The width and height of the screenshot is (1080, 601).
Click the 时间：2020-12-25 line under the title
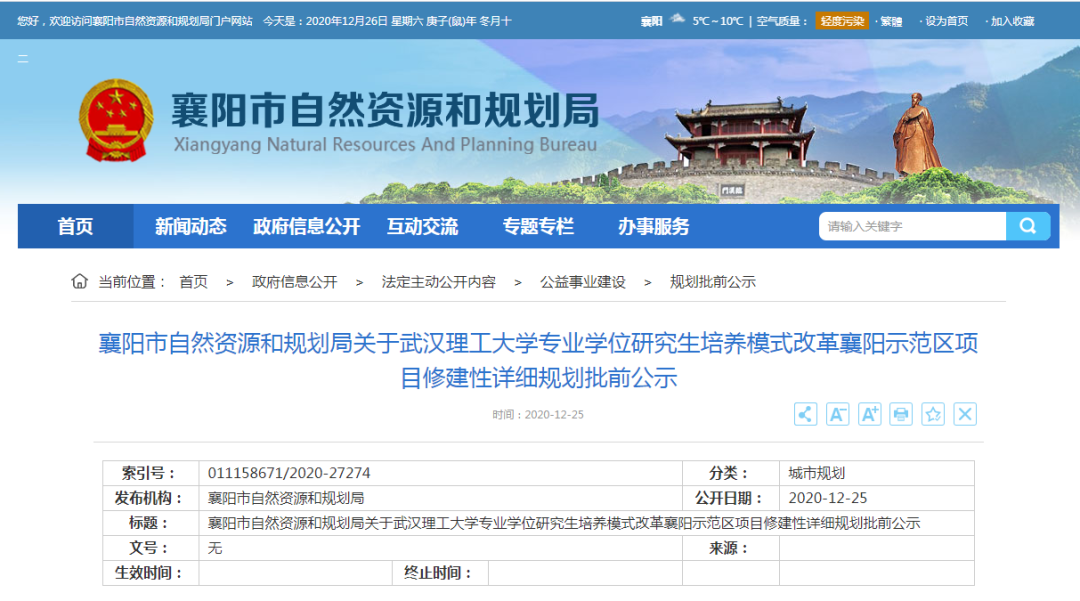(x=538, y=414)
